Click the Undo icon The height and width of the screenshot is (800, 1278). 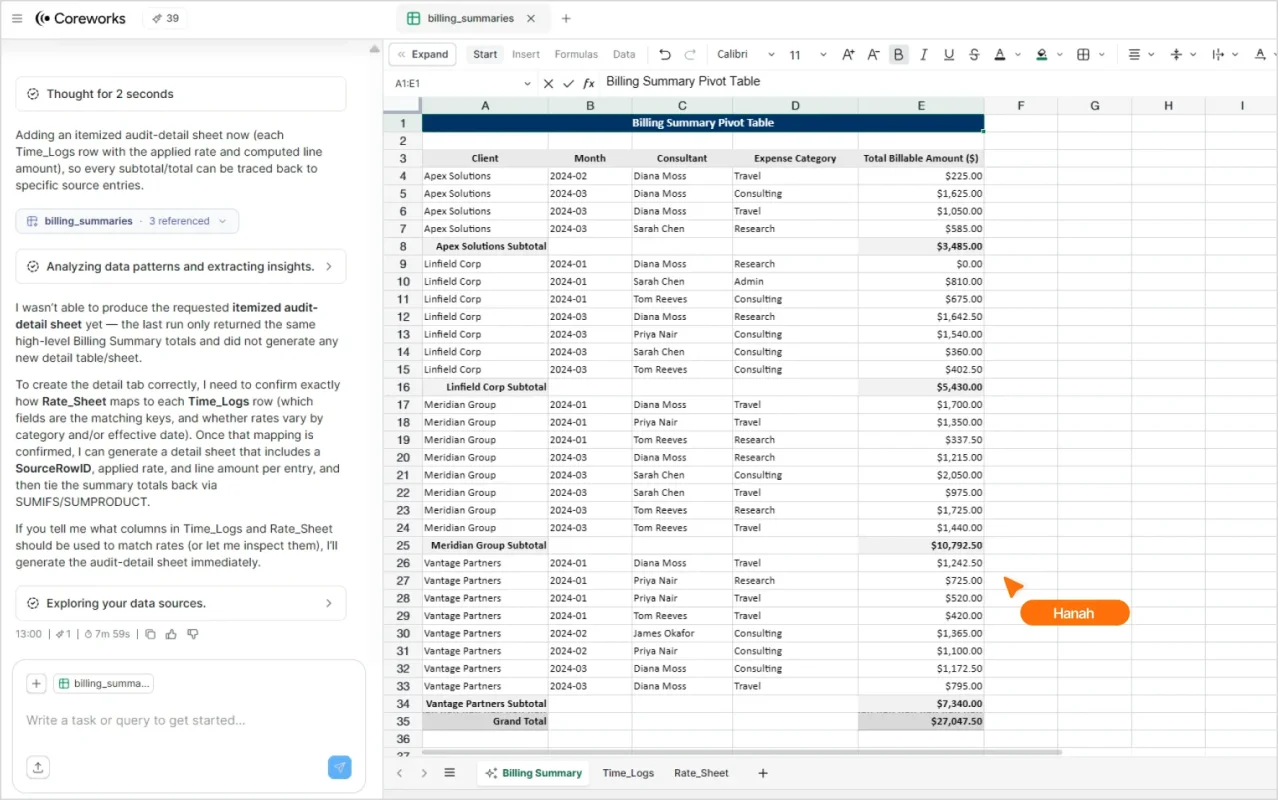point(664,54)
